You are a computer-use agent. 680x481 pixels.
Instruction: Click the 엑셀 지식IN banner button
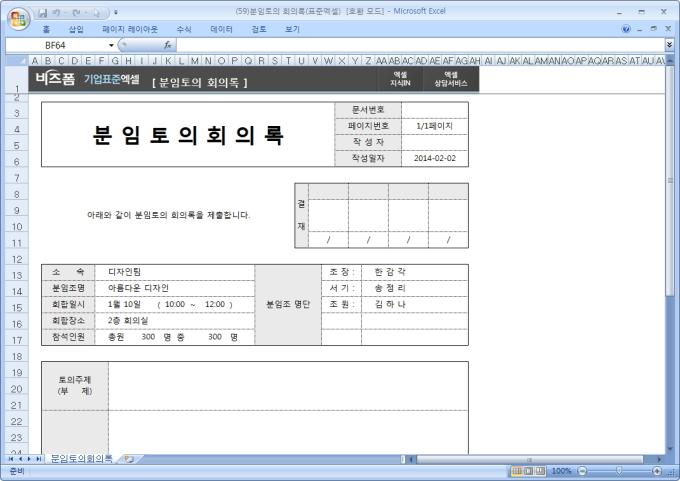[x=400, y=79]
